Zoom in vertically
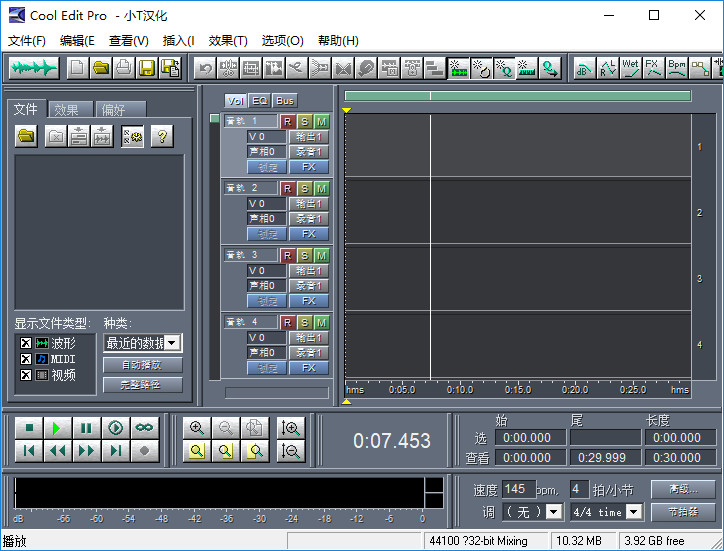This screenshot has height=551, width=724. 291,428
